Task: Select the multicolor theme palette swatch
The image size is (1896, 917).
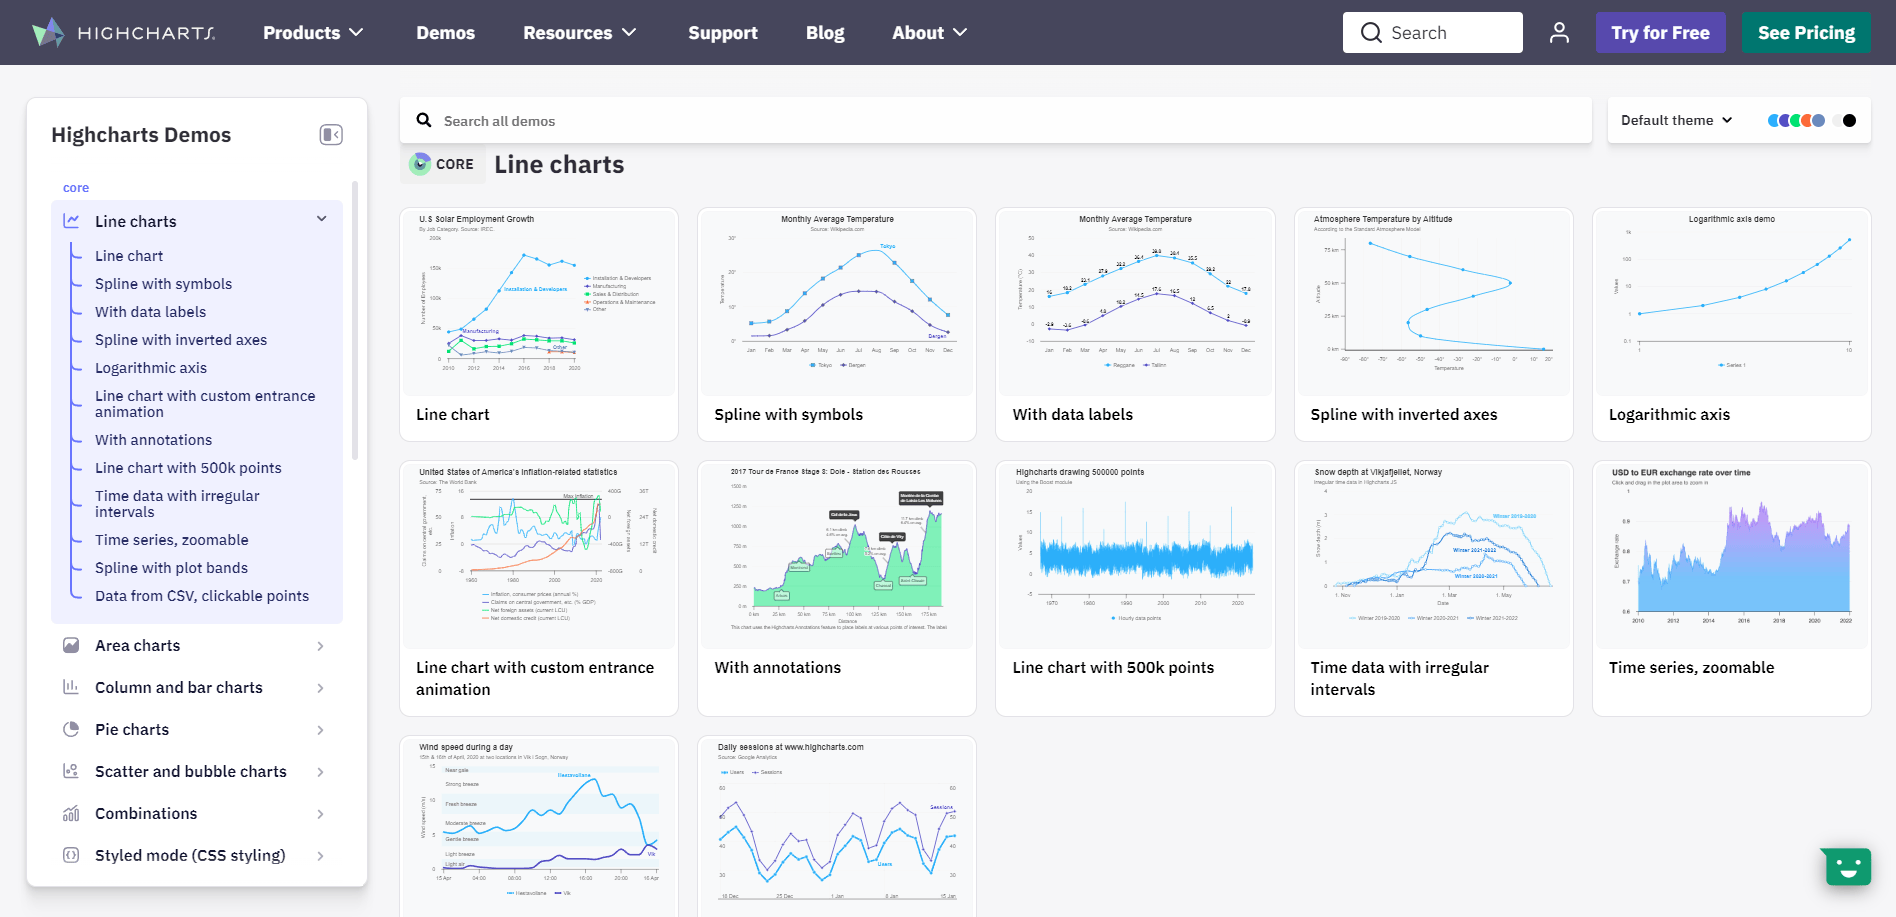Action: (x=1796, y=120)
